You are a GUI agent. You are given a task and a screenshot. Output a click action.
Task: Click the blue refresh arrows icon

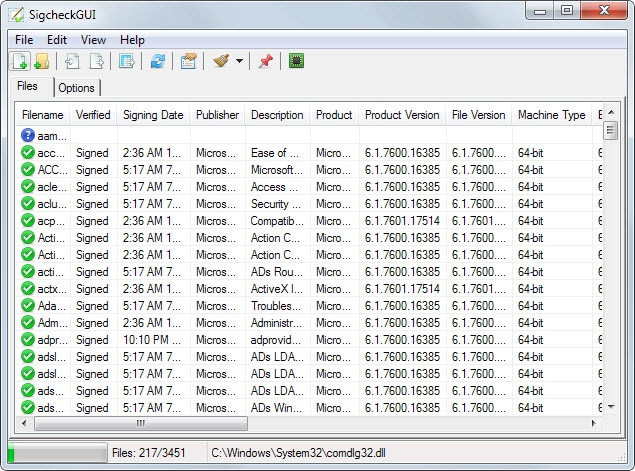158,62
